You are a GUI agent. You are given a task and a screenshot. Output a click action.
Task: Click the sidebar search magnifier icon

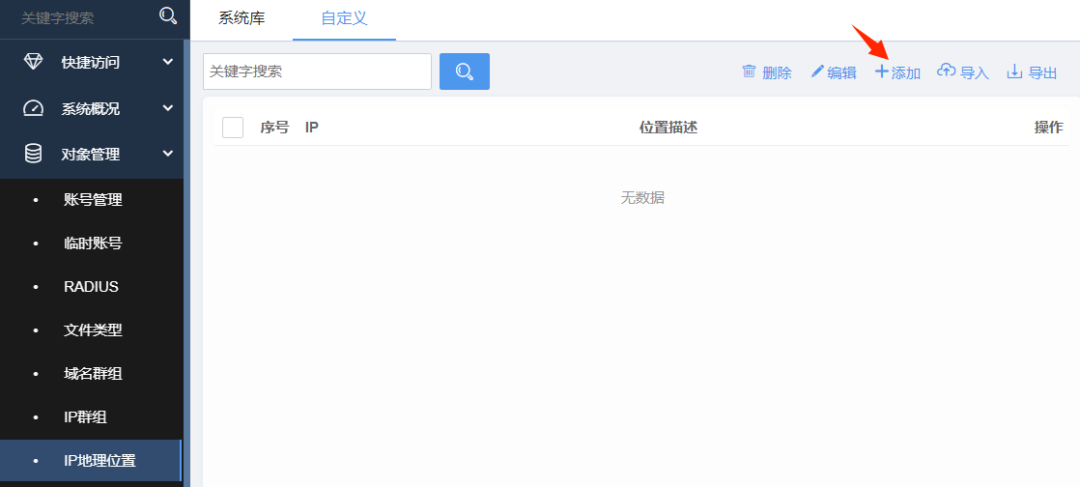click(x=168, y=16)
